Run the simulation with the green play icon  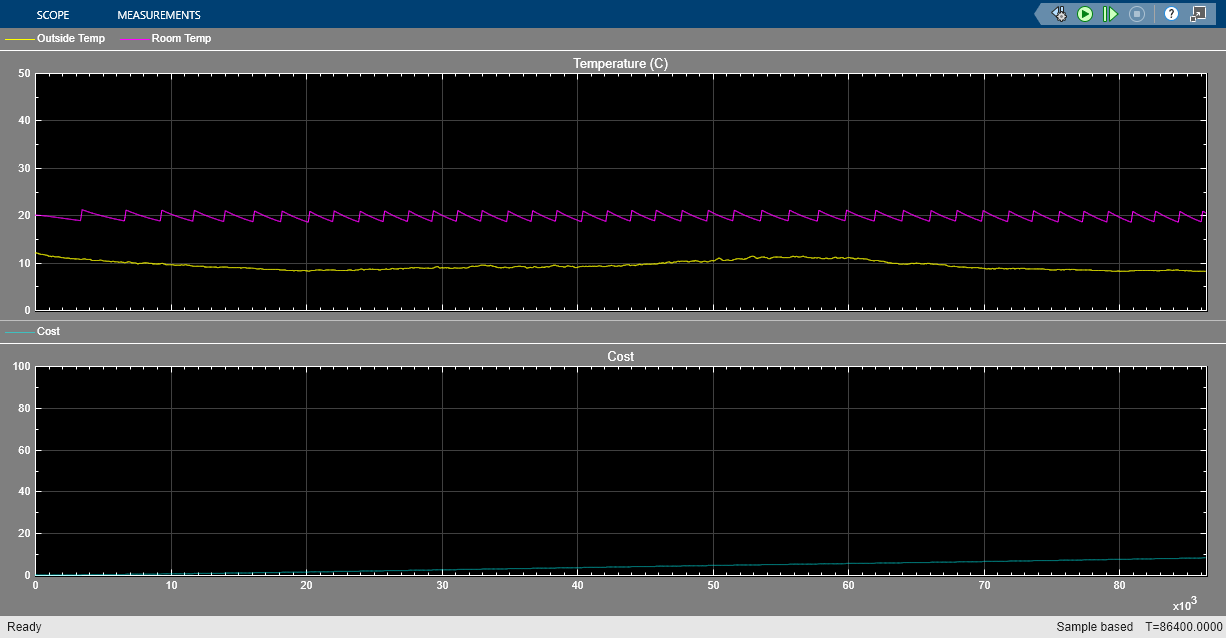[1085, 14]
